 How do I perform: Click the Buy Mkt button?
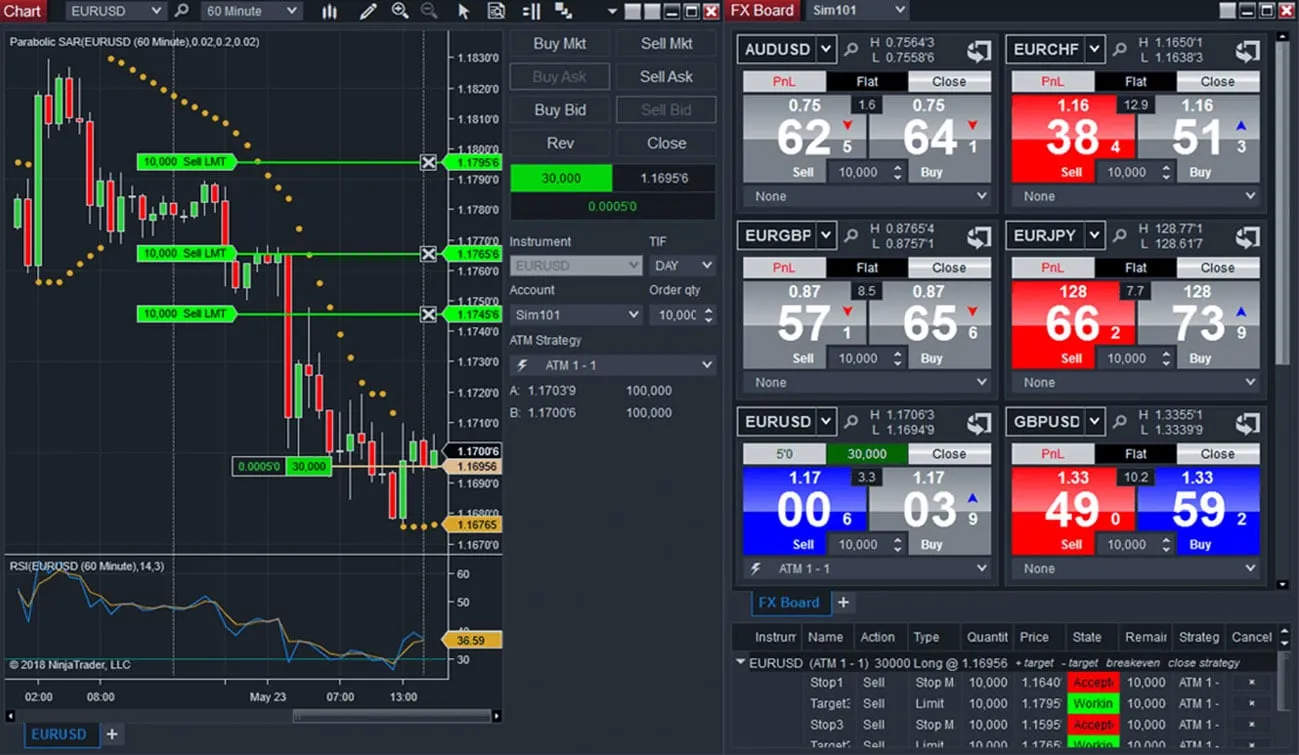(559, 43)
